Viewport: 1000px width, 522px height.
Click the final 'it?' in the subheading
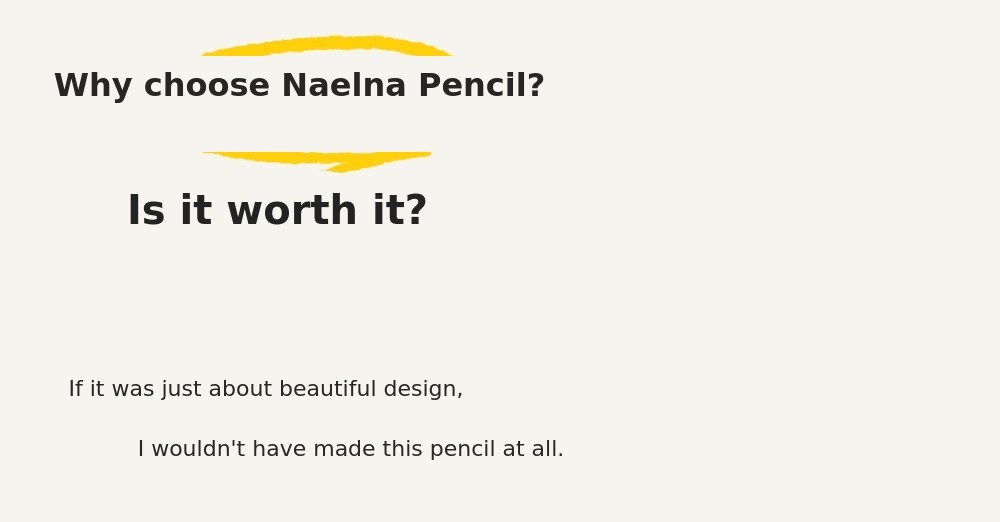coord(400,212)
